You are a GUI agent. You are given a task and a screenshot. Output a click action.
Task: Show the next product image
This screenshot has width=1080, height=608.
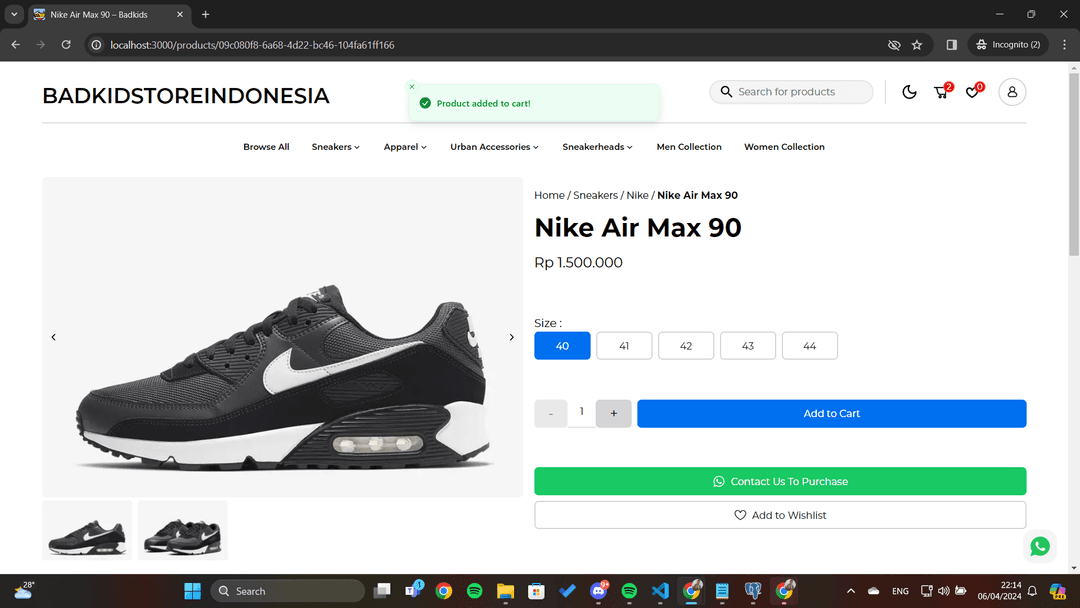[x=511, y=337]
